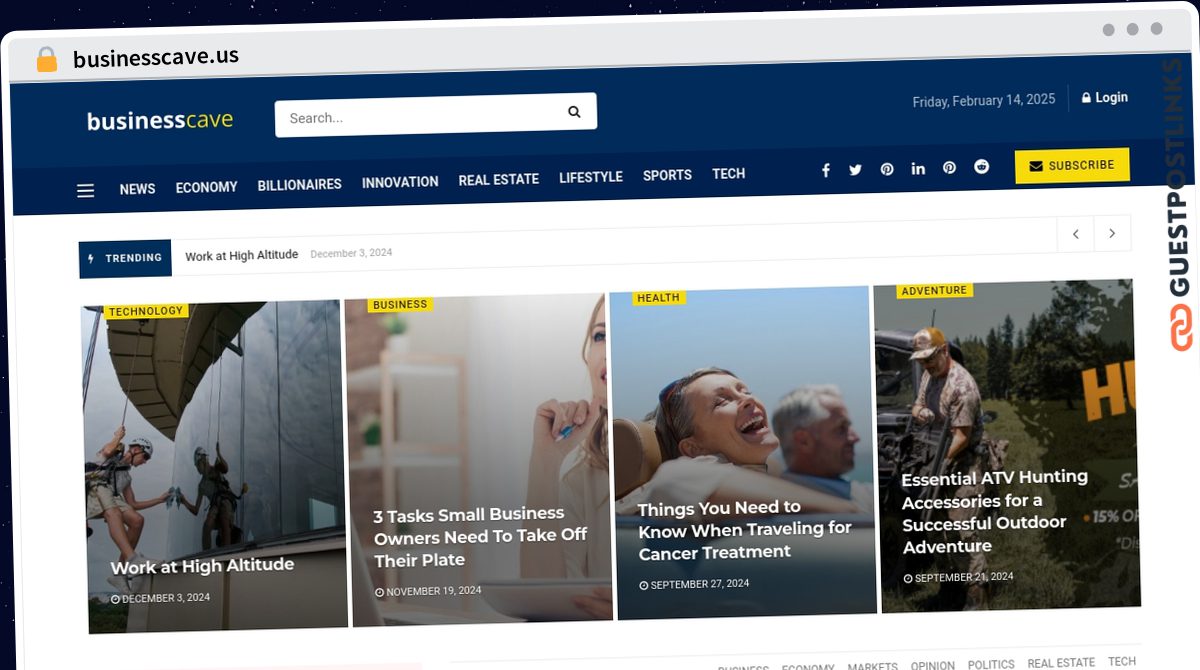Click the businesscave.us address bar URL

click(x=156, y=57)
